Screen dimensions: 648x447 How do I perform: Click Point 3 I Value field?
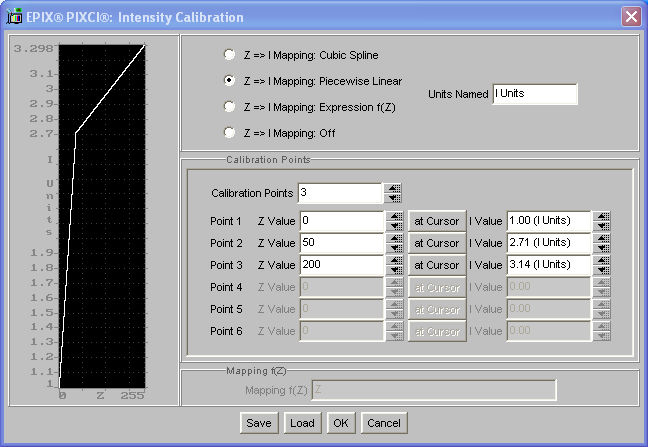pyautogui.click(x=548, y=265)
